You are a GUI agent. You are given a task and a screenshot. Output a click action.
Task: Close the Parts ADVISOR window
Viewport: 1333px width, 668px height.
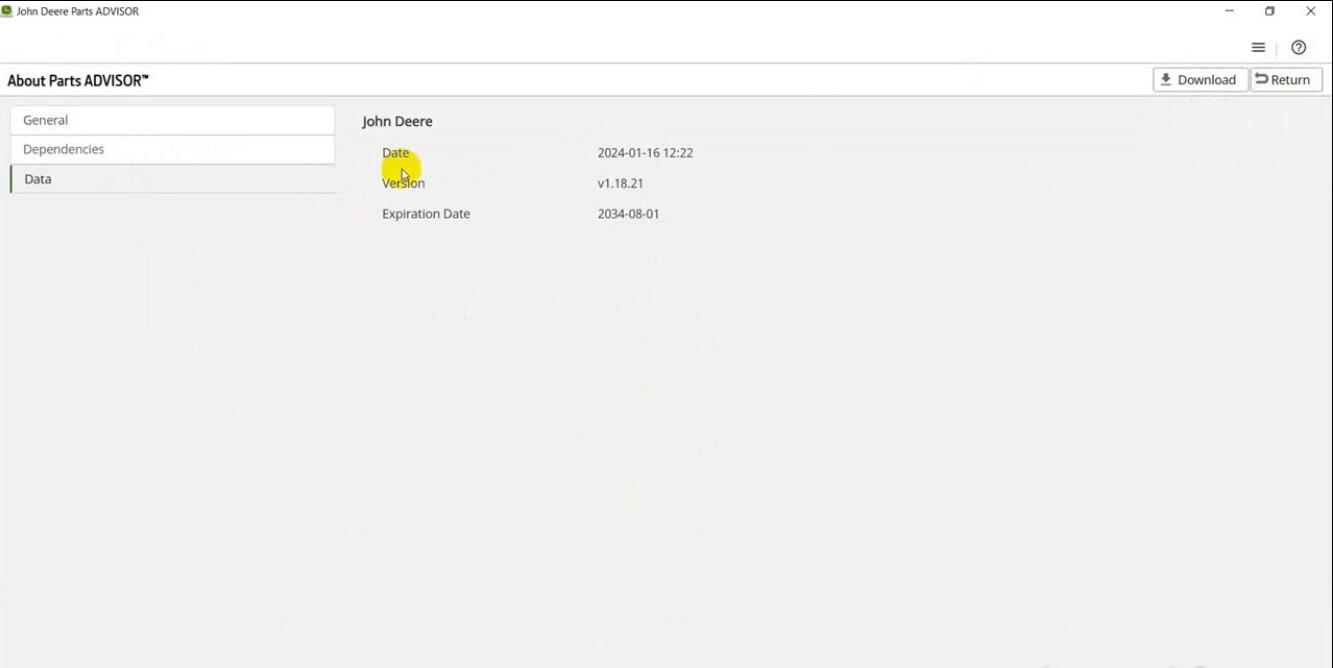click(x=1310, y=11)
